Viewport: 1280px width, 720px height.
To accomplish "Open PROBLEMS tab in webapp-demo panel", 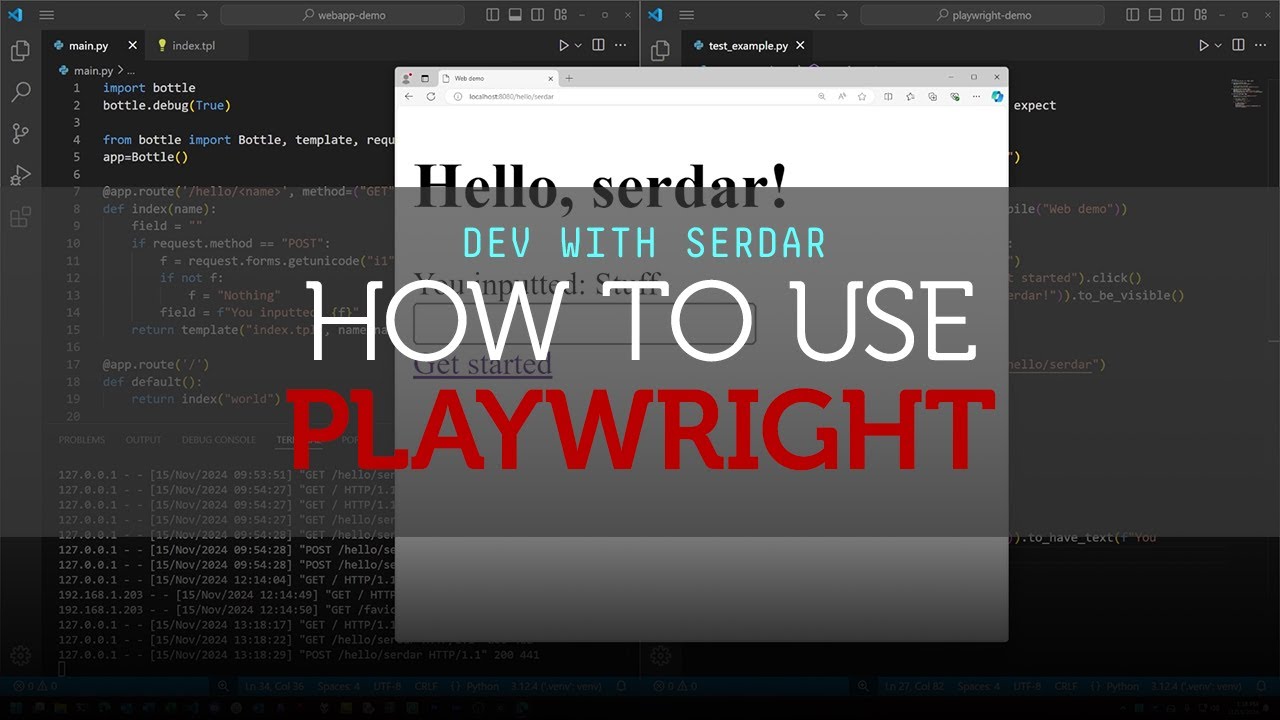I will (x=81, y=440).
